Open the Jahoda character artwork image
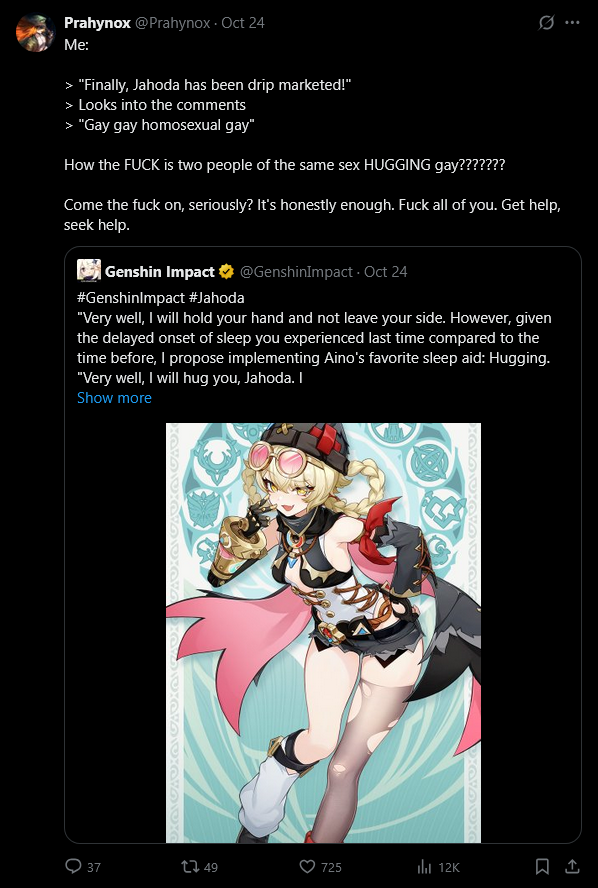Screen dimensions: 598x888 pyautogui.click(x=323, y=633)
